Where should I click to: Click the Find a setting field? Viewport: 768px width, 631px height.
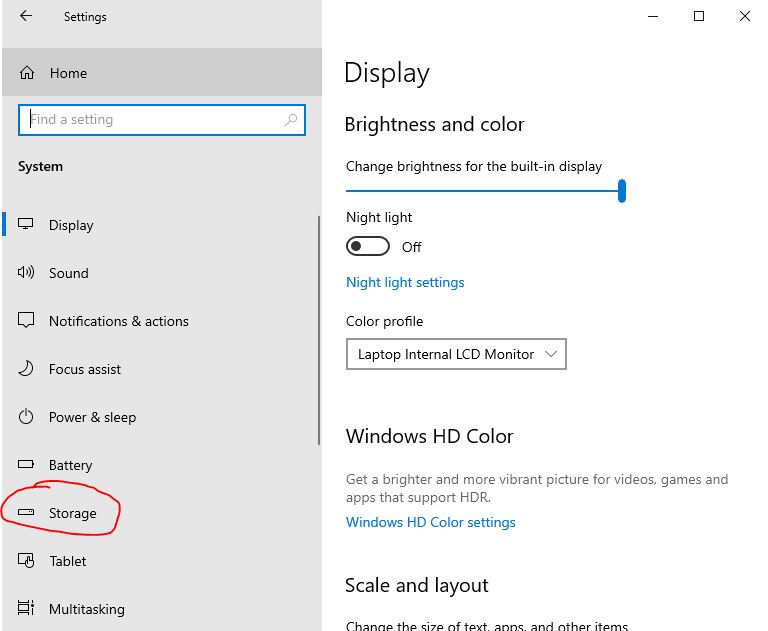click(162, 120)
